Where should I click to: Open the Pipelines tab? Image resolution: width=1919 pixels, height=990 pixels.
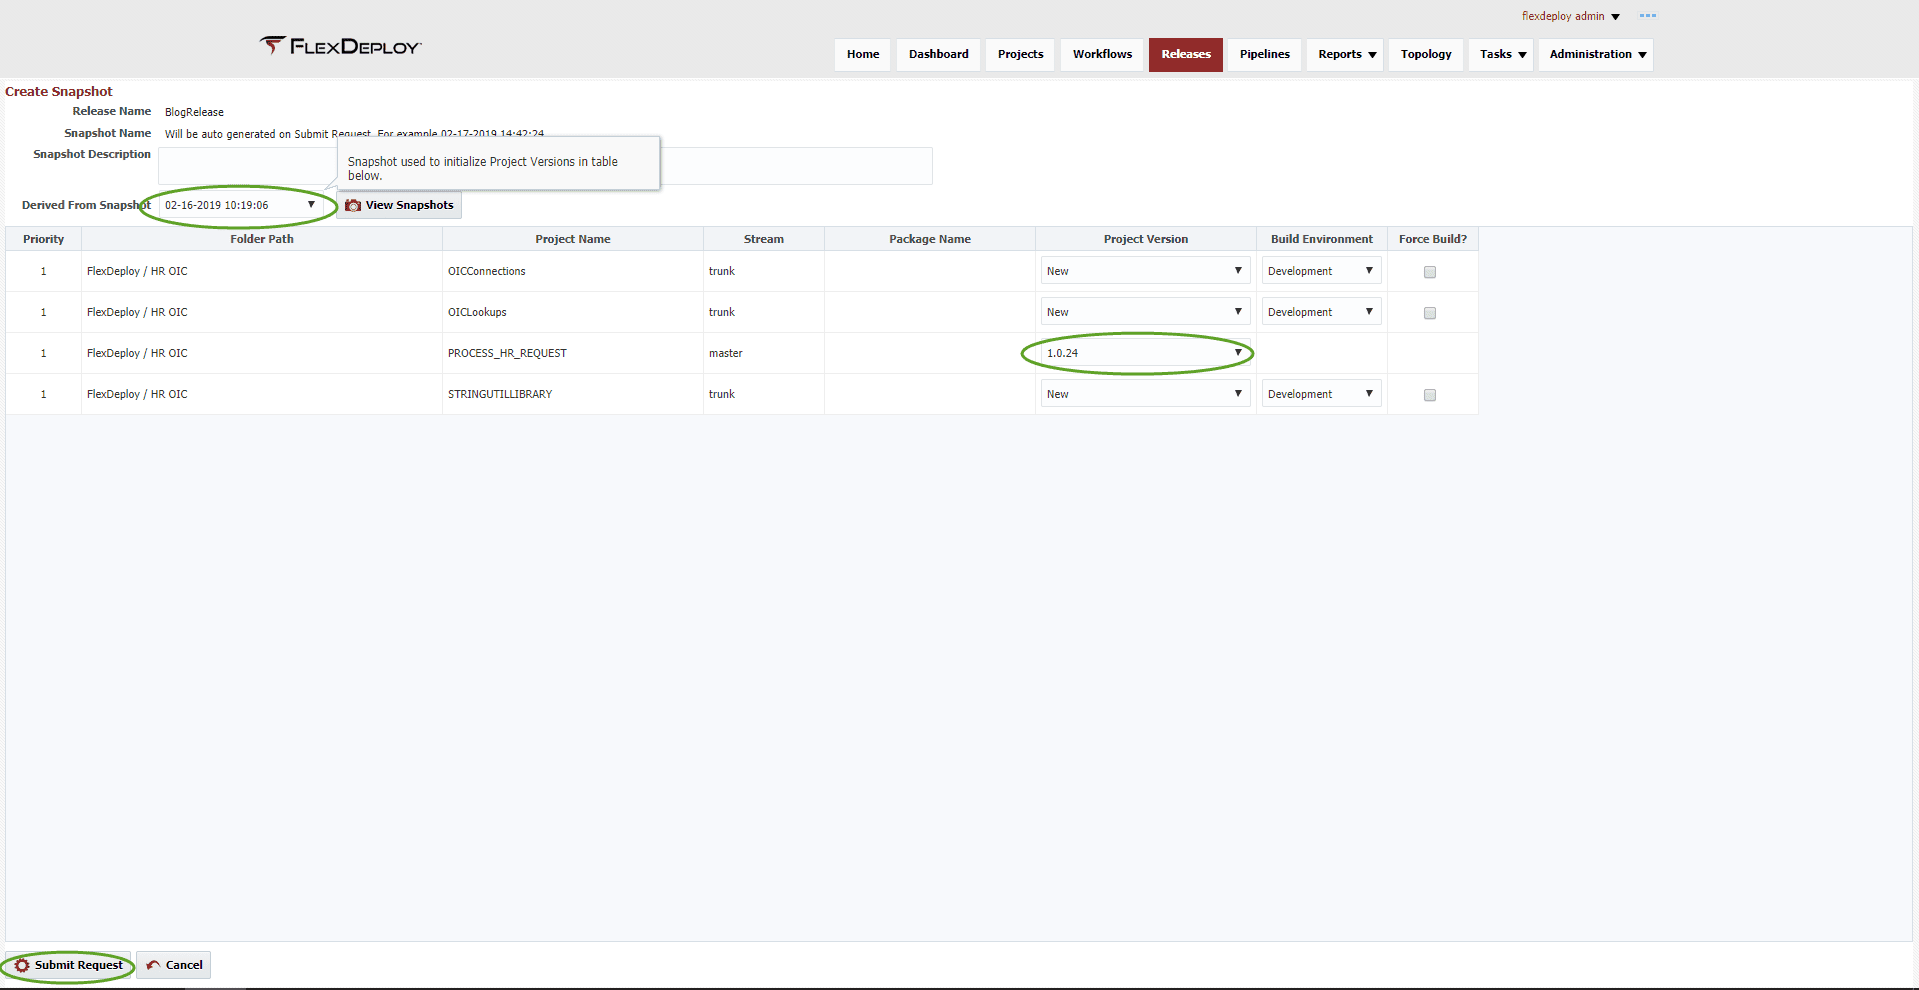[1265, 54]
